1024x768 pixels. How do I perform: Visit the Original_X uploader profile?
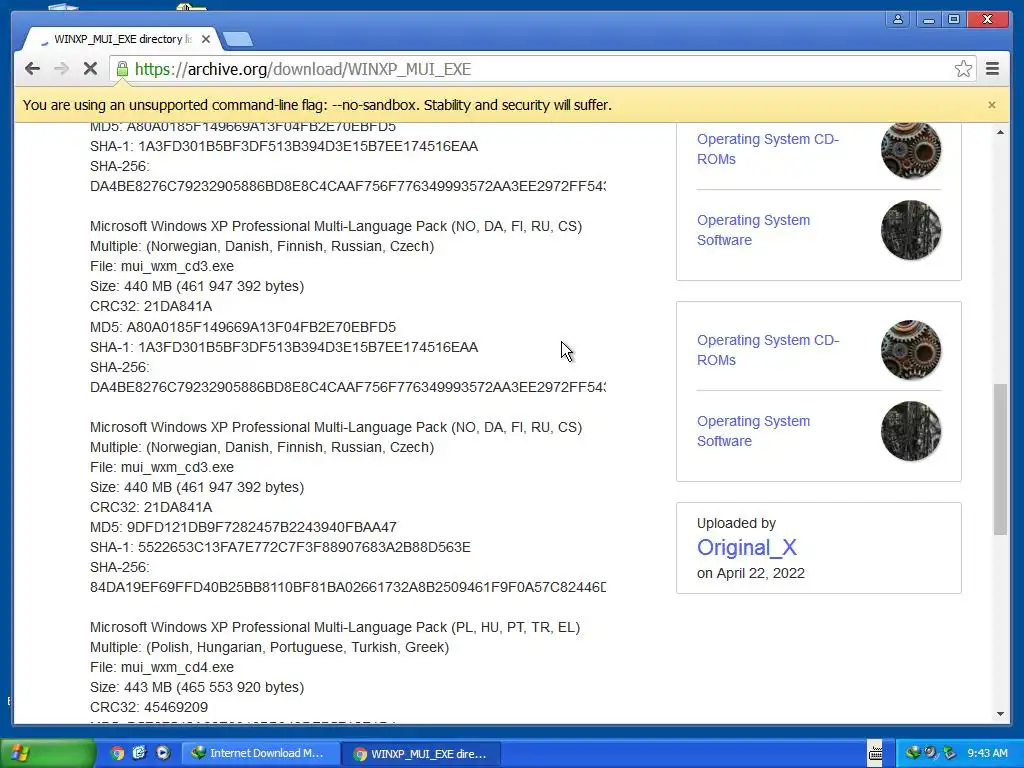click(746, 547)
